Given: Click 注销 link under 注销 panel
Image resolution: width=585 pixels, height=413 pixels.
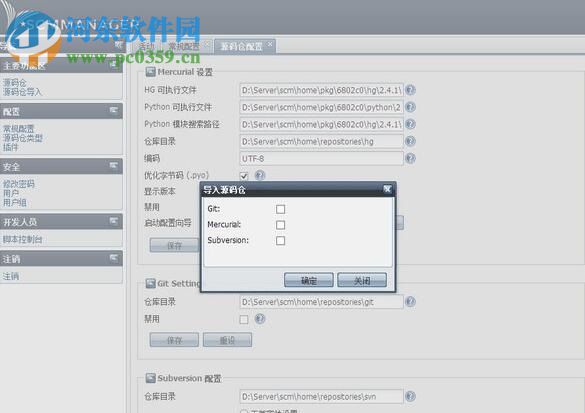Looking at the screenshot, I should point(10,276).
